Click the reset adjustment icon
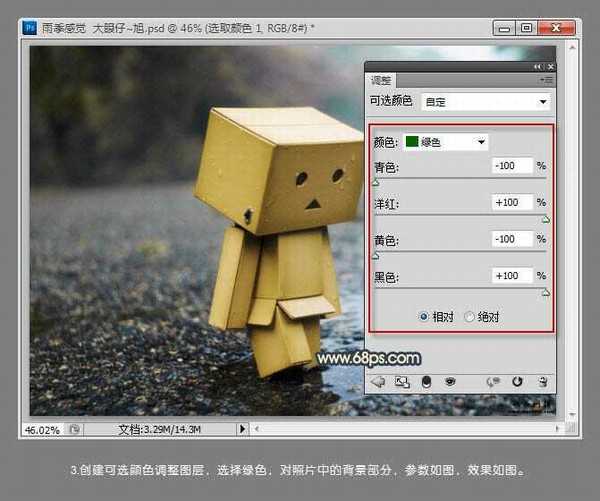The height and width of the screenshot is (501, 600). (517, 381)
